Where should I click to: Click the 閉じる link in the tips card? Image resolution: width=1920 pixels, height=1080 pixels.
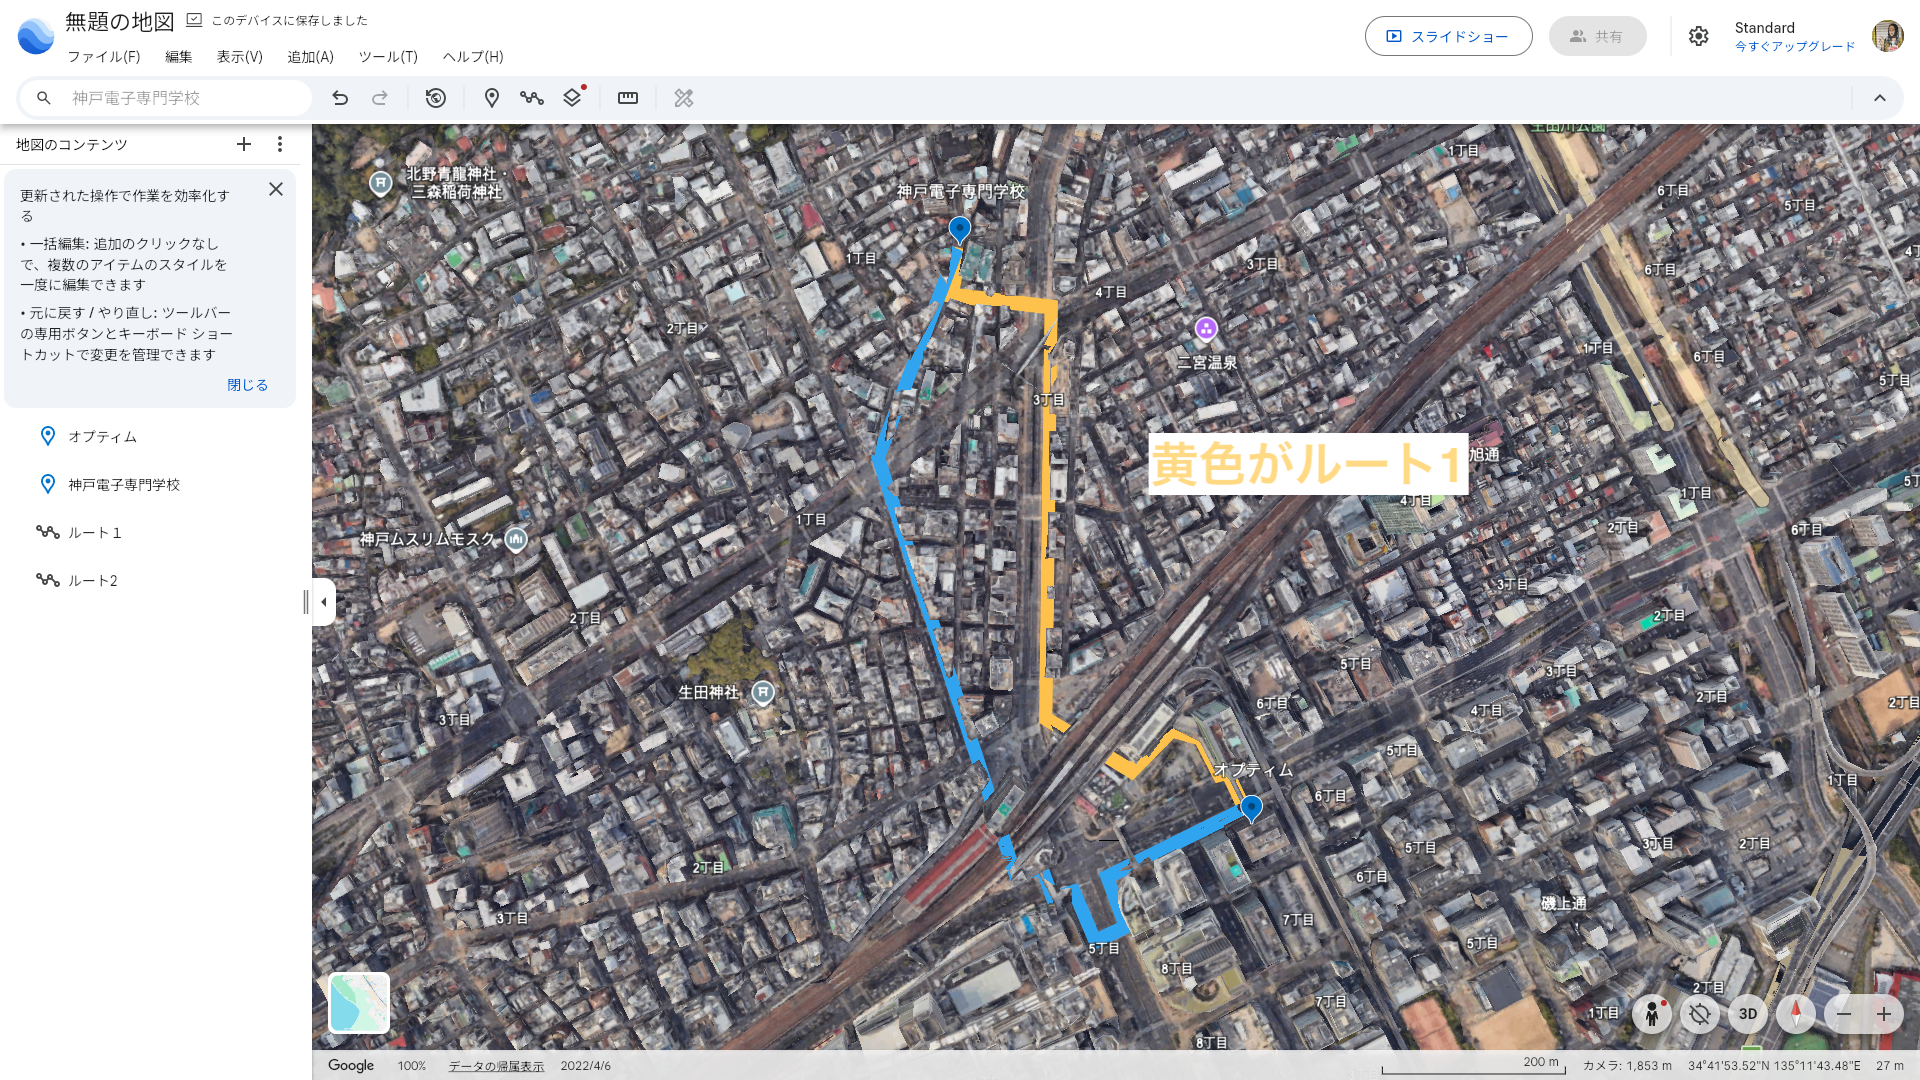[x=247, y=385]
